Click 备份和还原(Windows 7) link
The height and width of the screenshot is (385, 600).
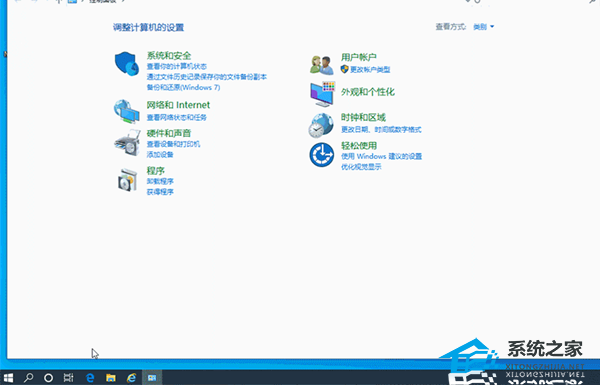point(183,88)
